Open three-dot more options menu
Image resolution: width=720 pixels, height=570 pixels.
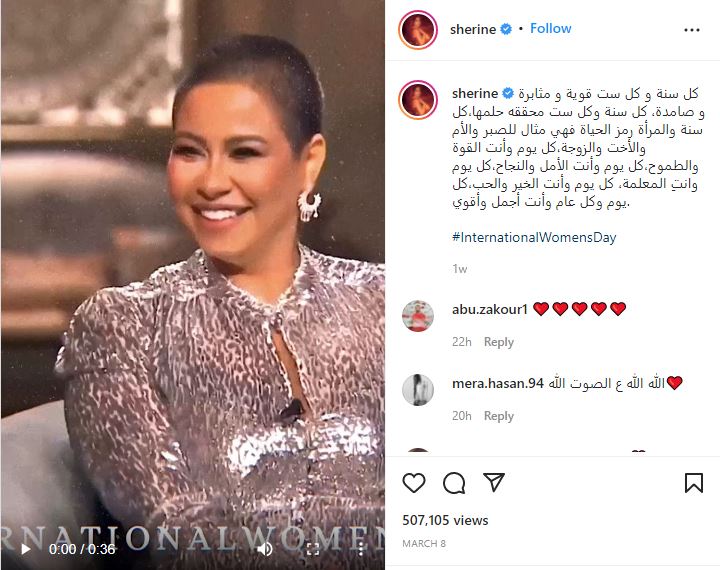[692, 30]
